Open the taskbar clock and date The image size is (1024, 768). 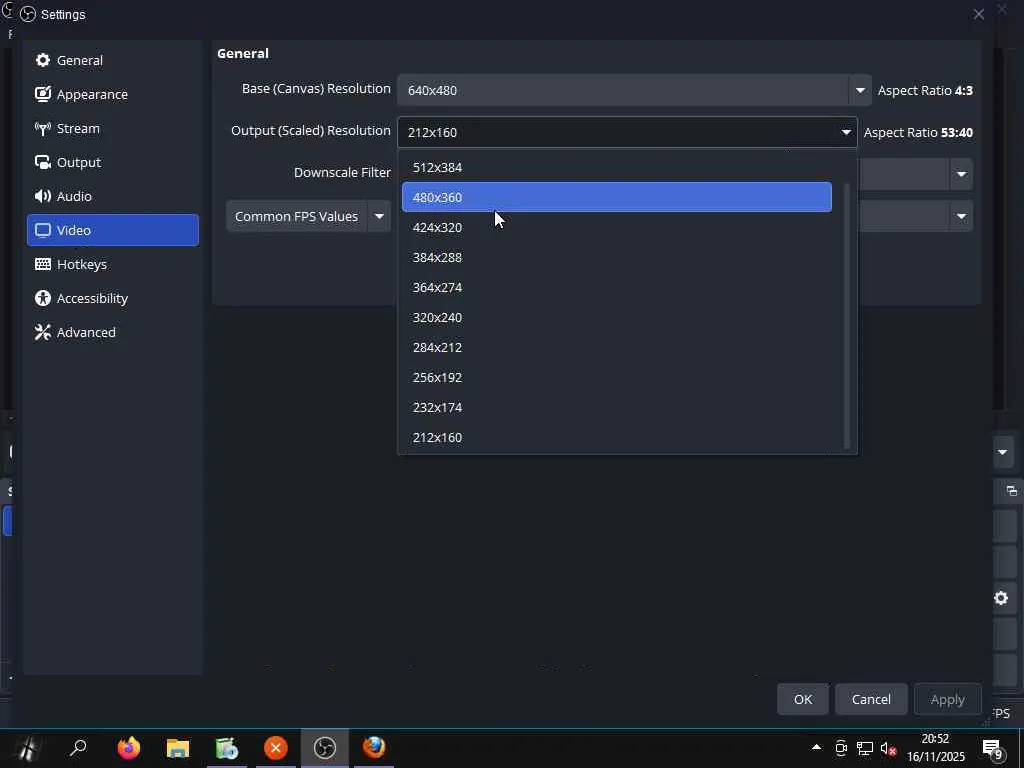coord(935,748)
